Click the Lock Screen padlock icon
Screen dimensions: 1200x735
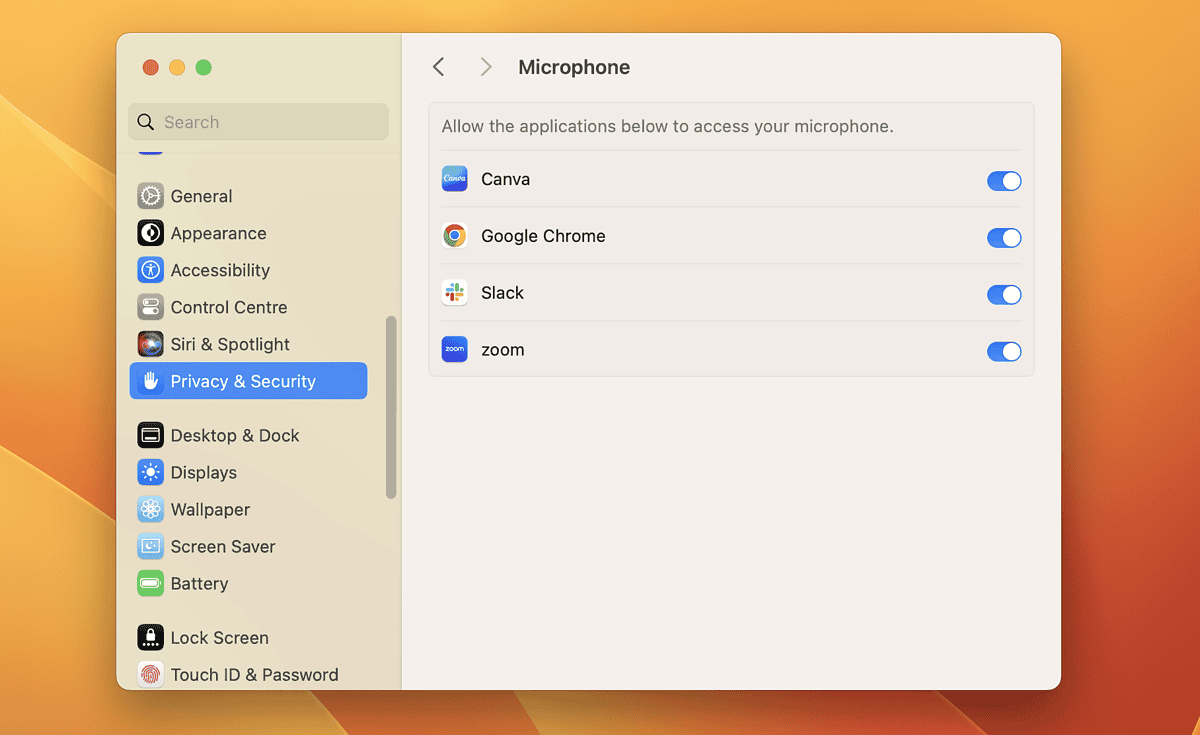click(x=150, y=637)
